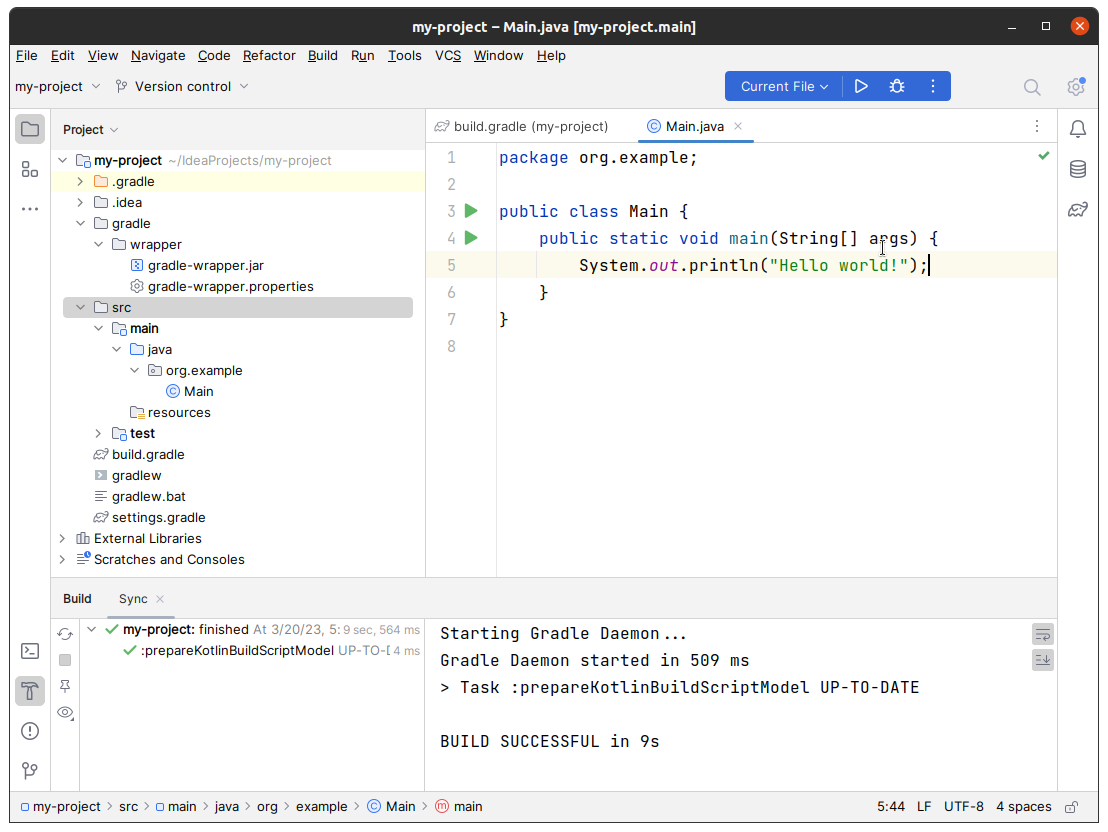
Task: Click the Sync reload icon in Build panel
Action: point(65,633)
